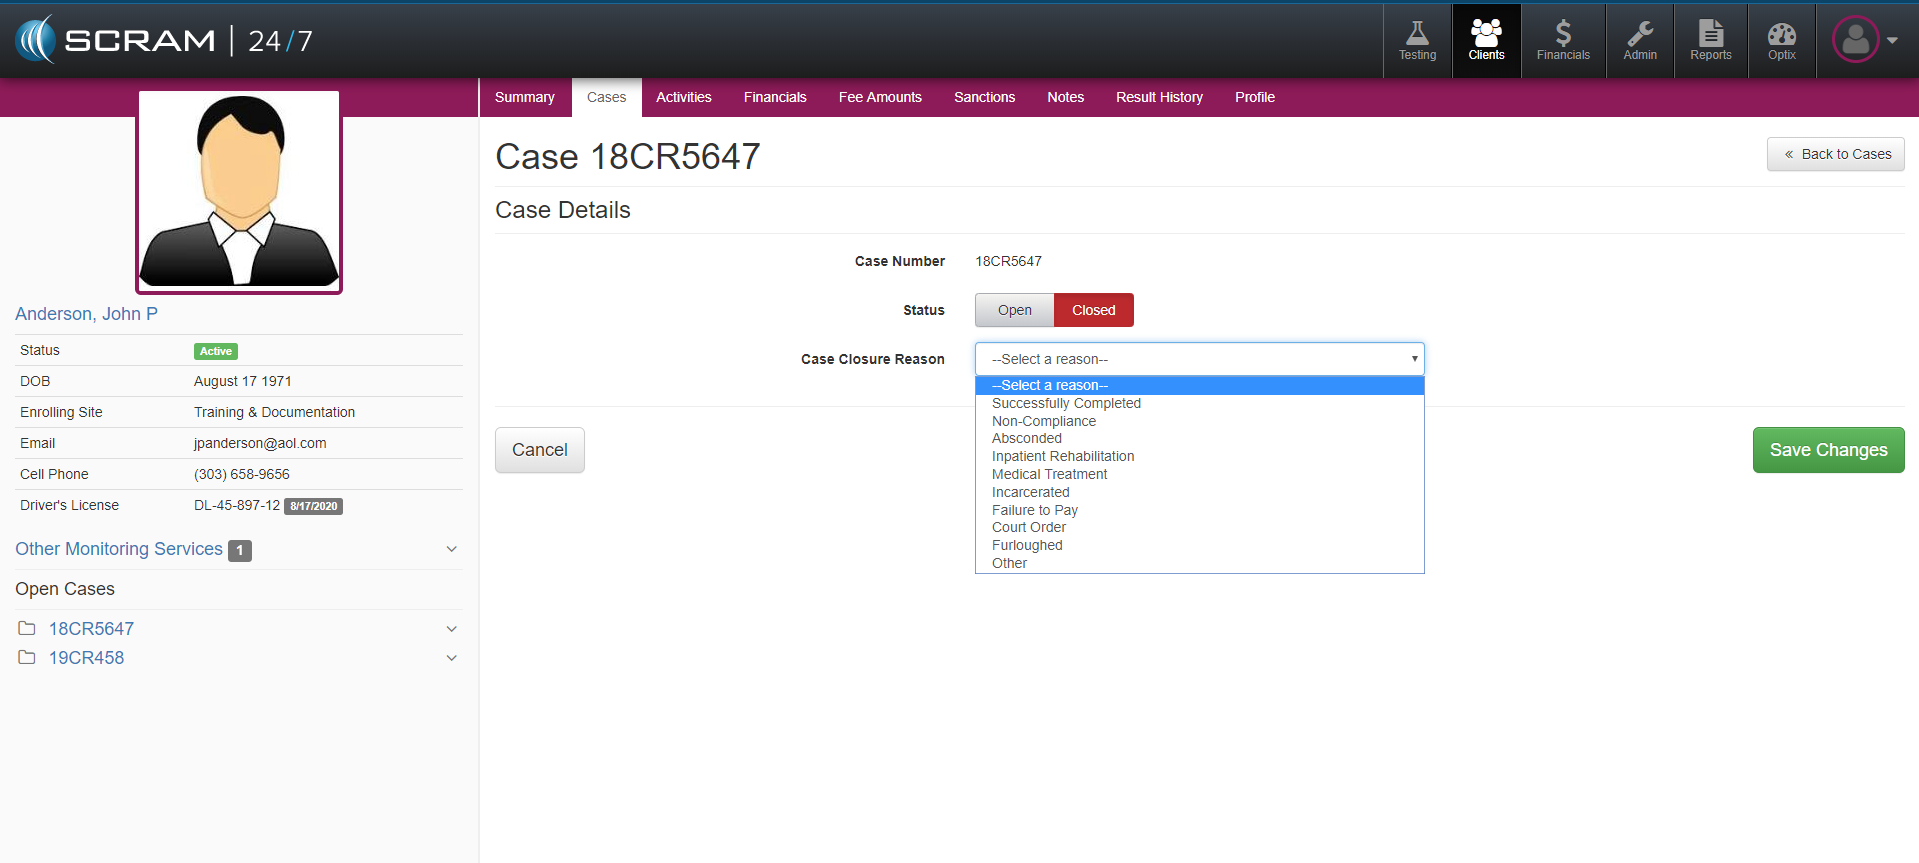Screen dimensions: 1919x863
Task: Set case status to Closed
Action: 1093,310
